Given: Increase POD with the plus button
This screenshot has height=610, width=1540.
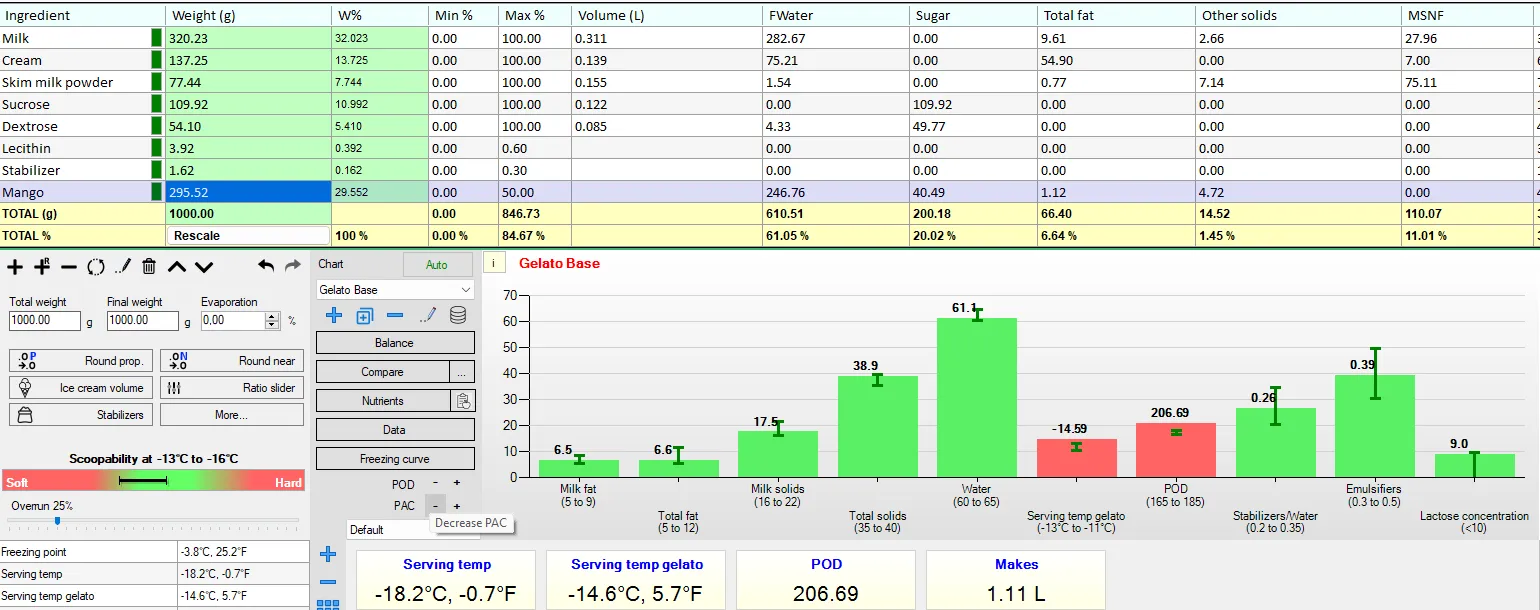Looking at the screenshot, I should (457, 483).
